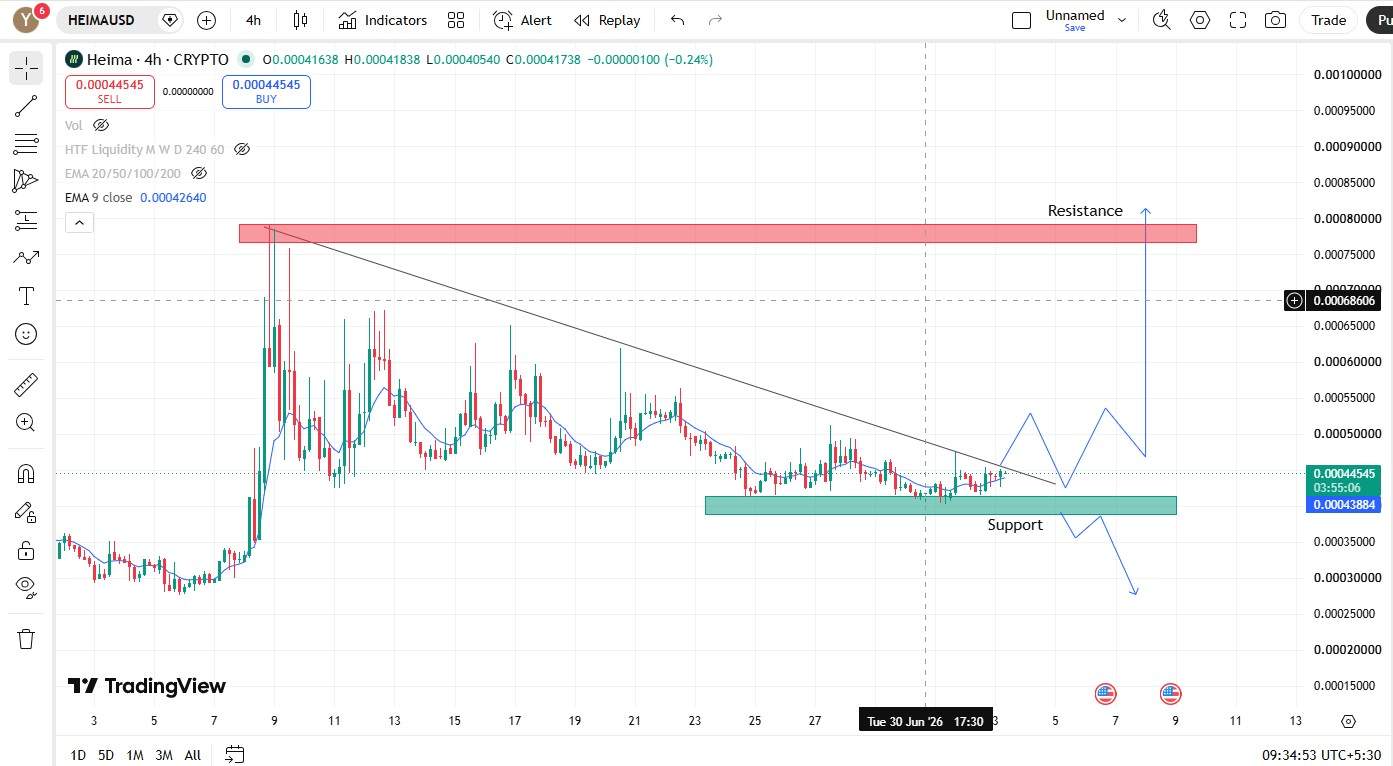Viewport: 1393px width, 766px height.
Task: Select the 1D time range
Action: [78, 755]
